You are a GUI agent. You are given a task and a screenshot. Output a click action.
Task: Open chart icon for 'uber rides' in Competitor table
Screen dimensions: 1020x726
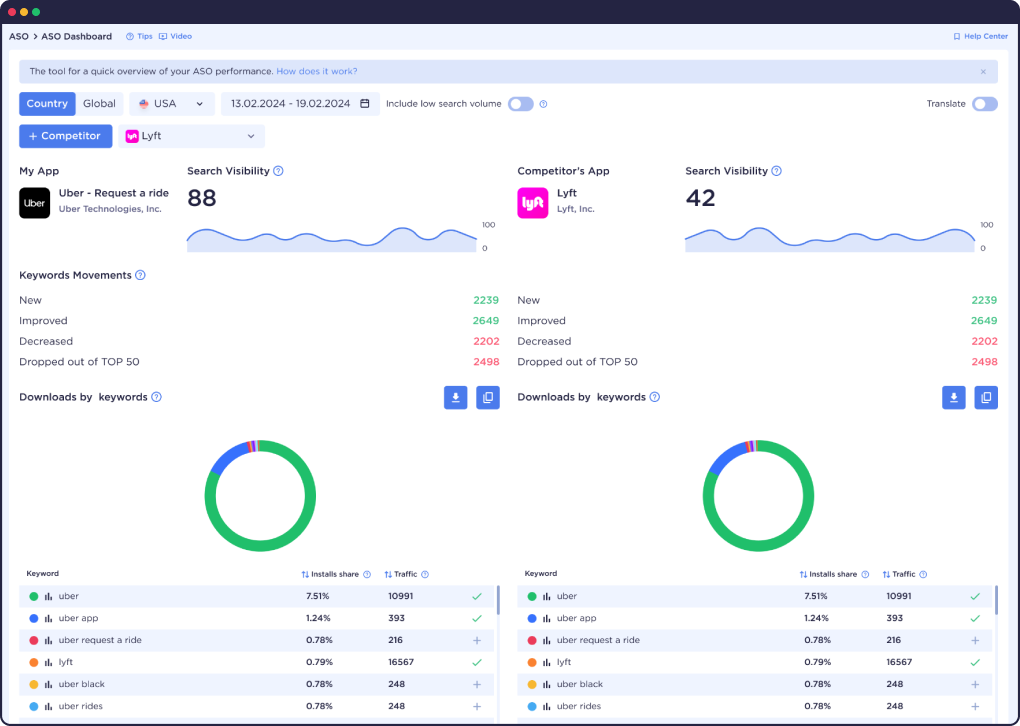click(x=547, y=706)
